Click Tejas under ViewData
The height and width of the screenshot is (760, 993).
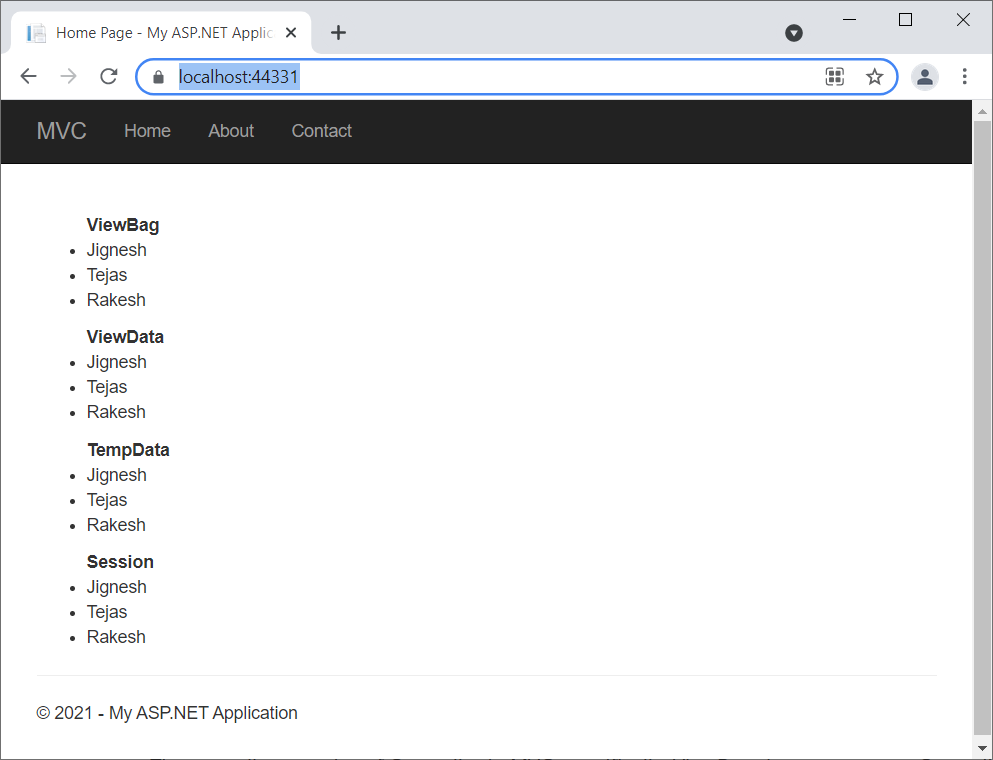[x=107, y=387]
